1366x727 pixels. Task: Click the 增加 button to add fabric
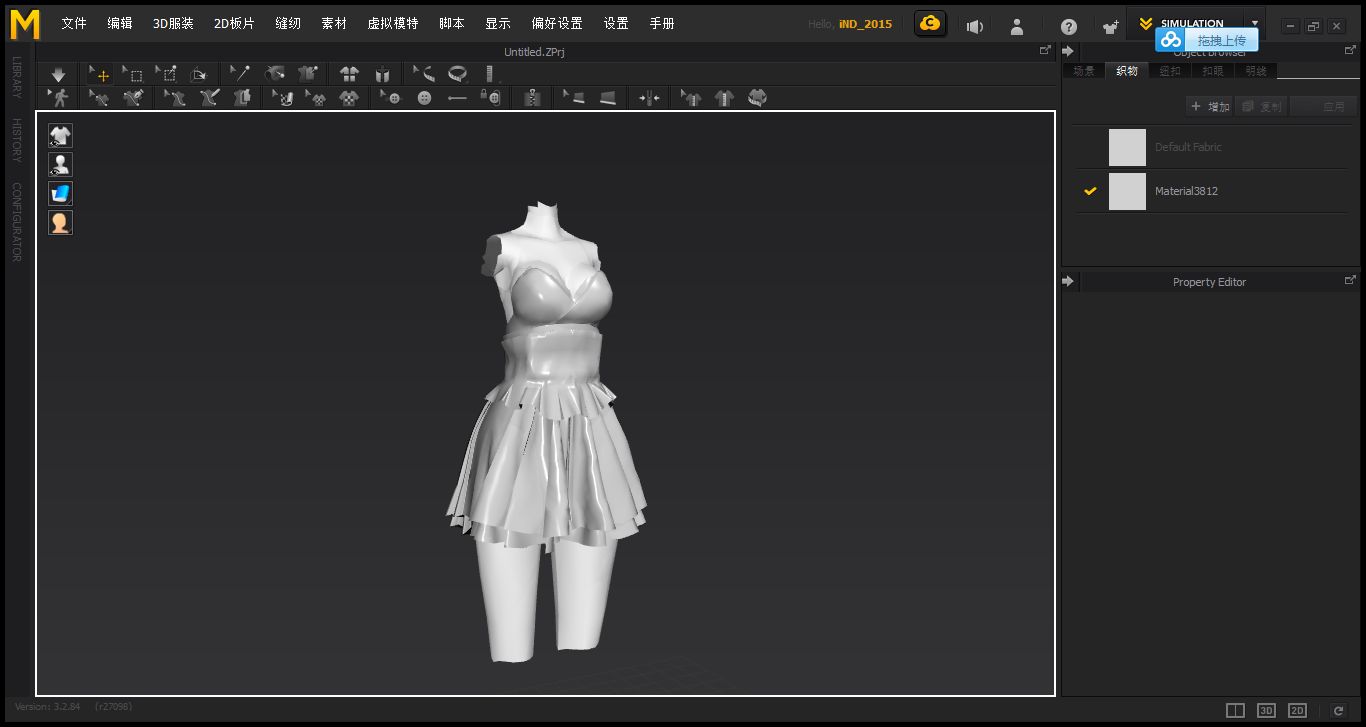[1210, 106]
